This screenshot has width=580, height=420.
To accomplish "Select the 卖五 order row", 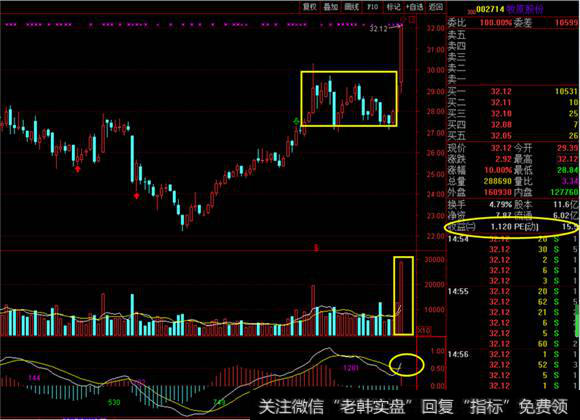I will pos(512,35).
